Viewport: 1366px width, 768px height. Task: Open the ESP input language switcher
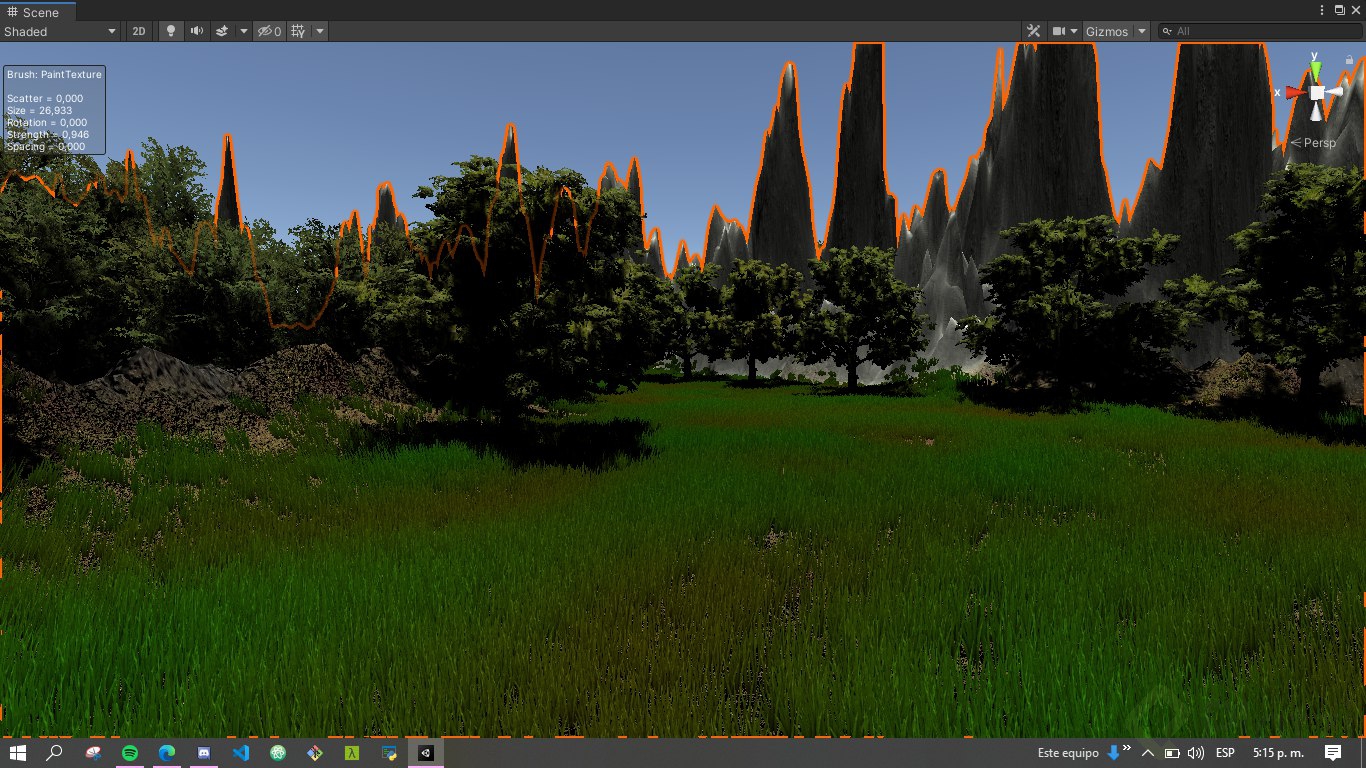[x=1225, y=753]
